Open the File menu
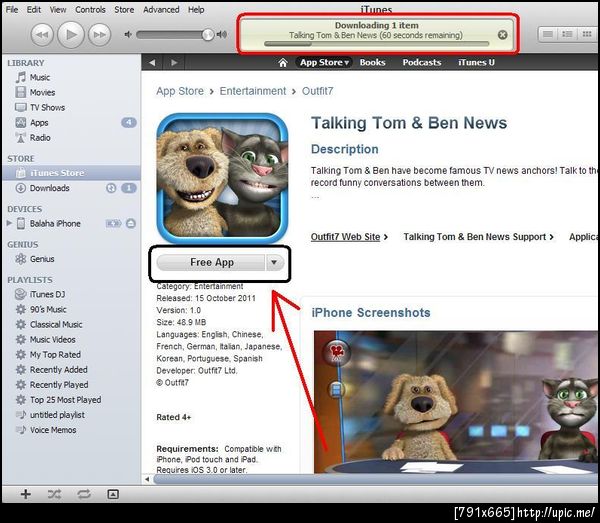600x523 pixels. [x=12, y=10]
